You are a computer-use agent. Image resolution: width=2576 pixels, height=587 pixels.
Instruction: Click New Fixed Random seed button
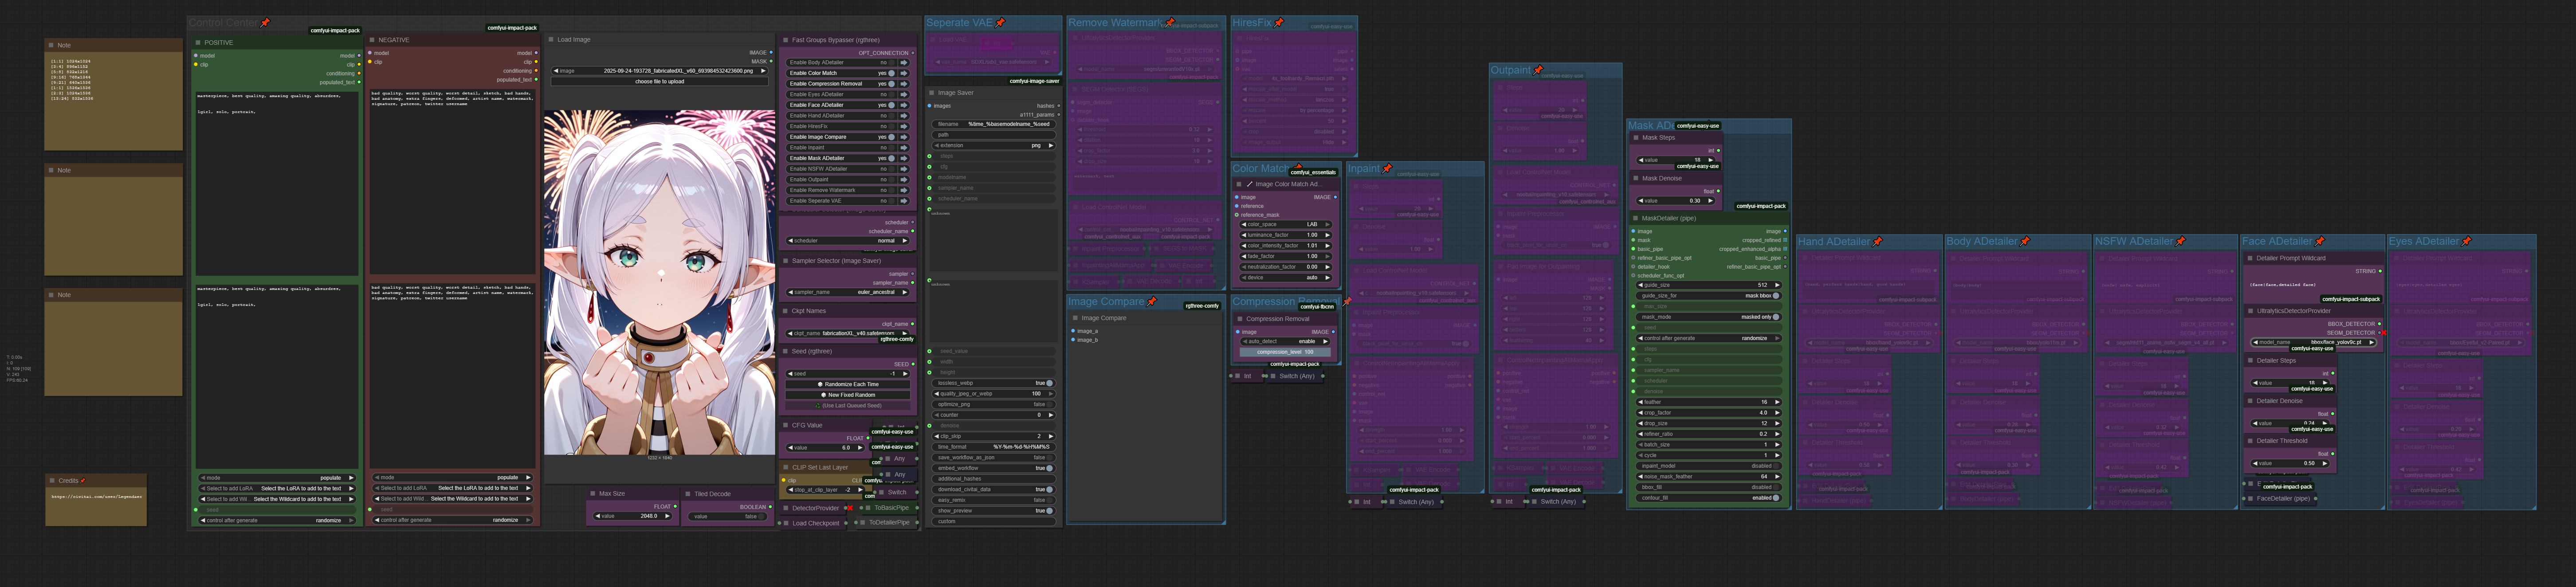click(x=848, y=395)
